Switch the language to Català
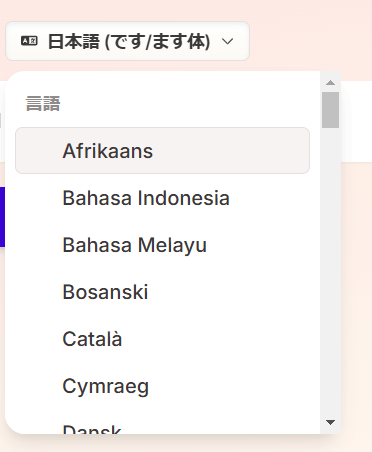Image resolution: width=372 pixels, height=452 pixels. tap(162, 339)
